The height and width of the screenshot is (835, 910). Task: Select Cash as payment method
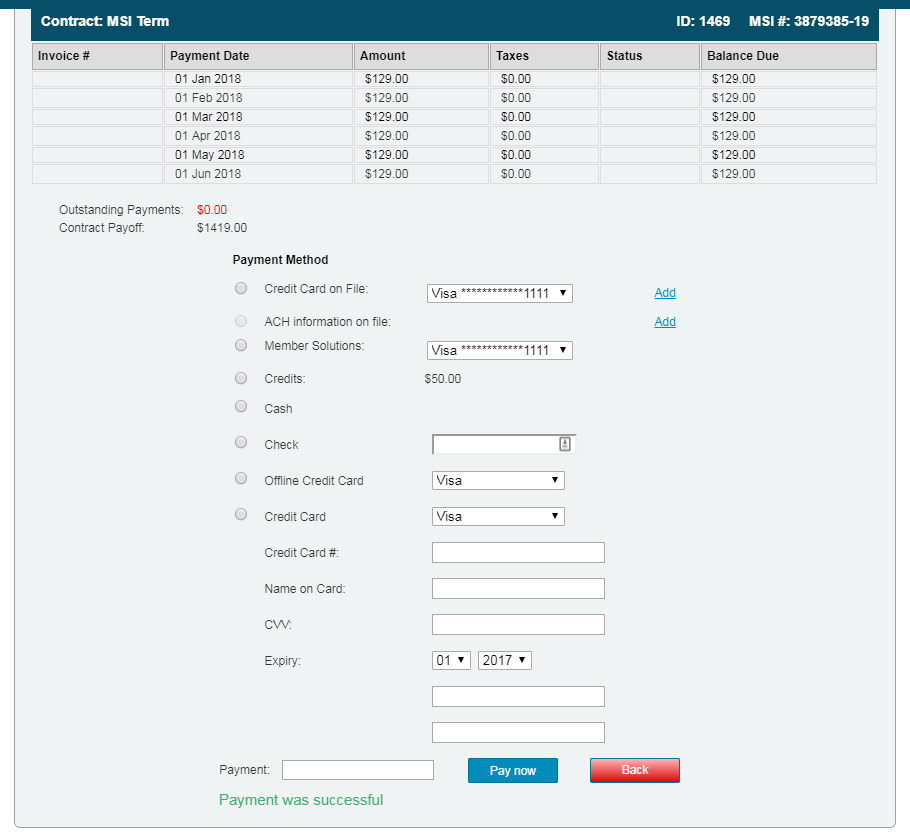point(241,406)
